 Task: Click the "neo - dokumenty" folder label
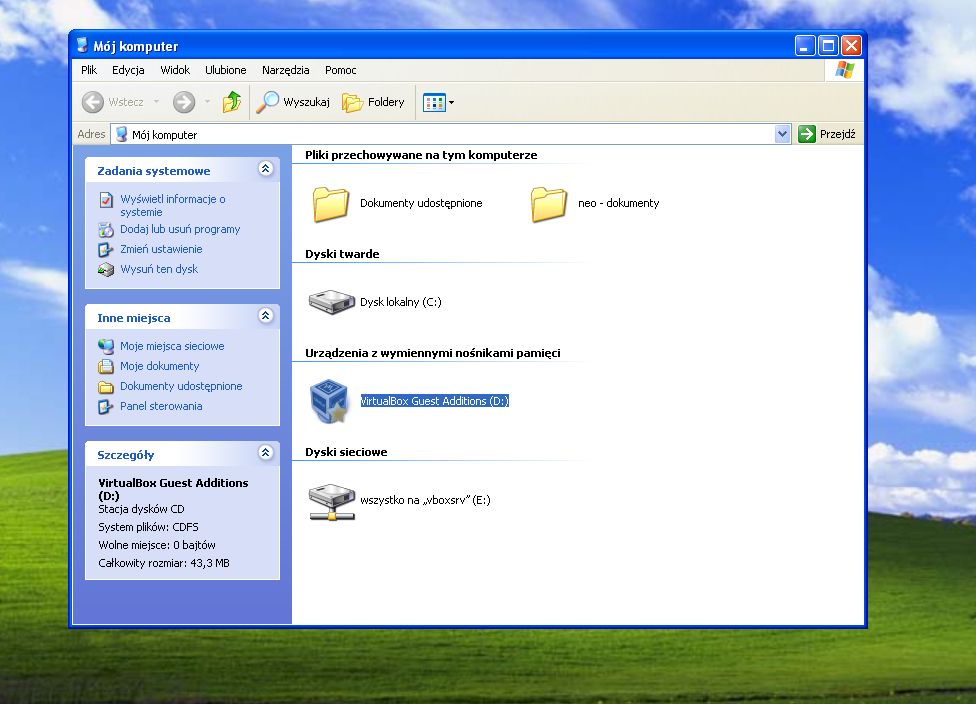click(619, 204)
